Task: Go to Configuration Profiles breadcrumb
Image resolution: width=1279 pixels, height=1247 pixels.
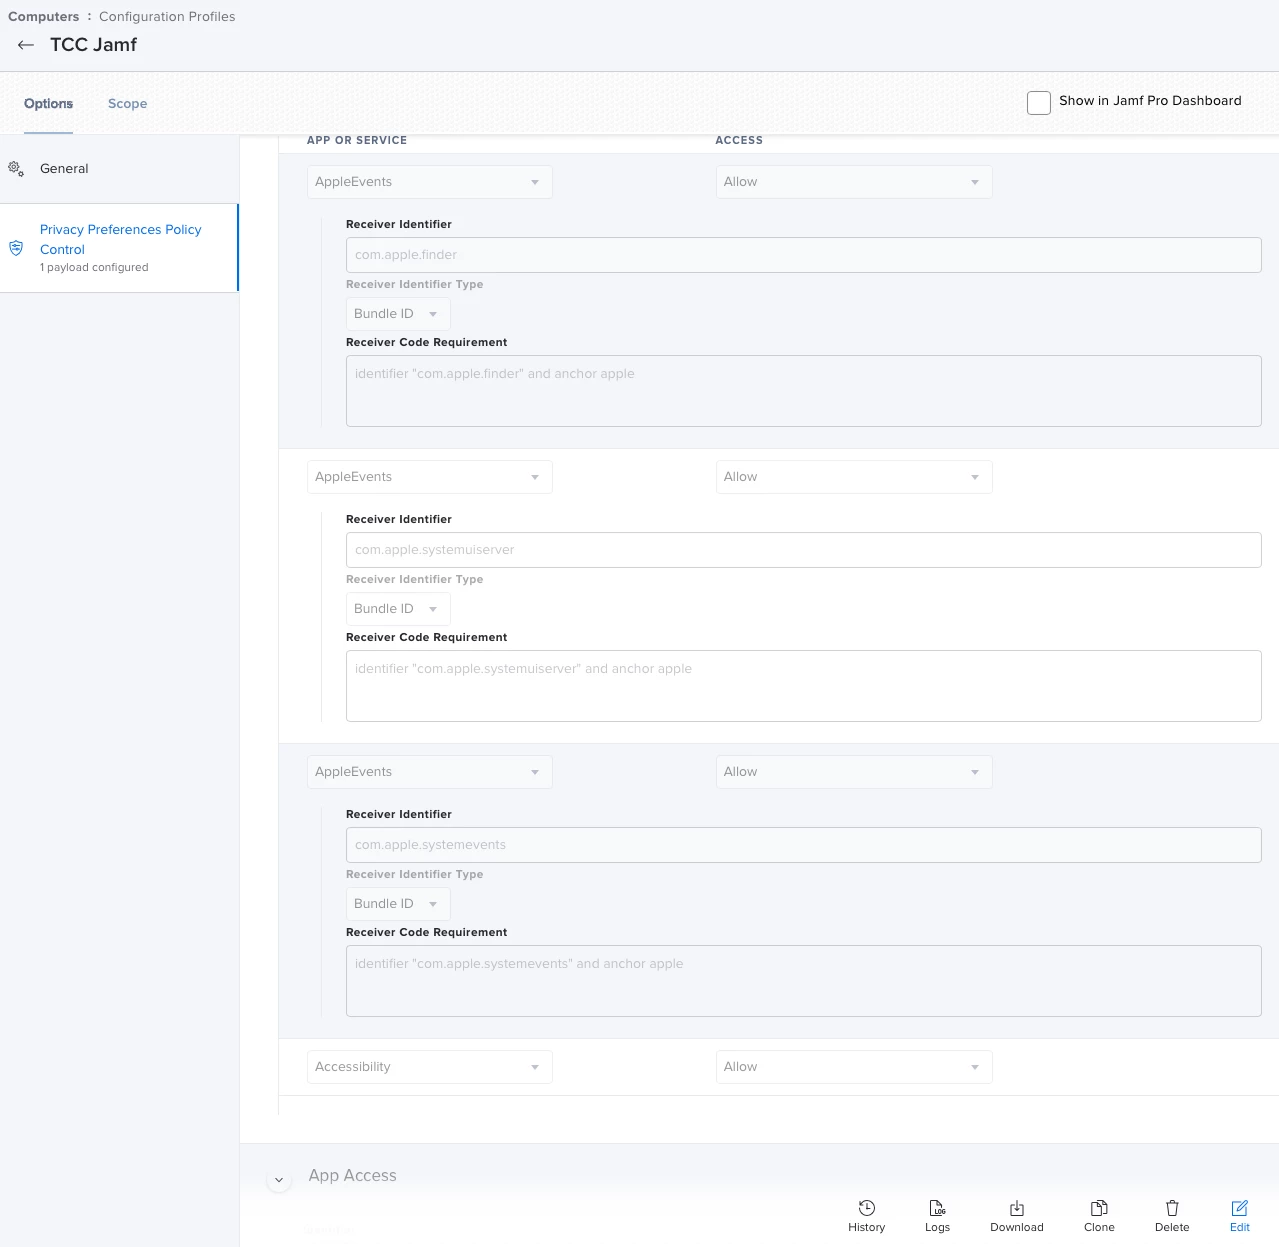Action: pyautogui.click(x=167, y=17)
